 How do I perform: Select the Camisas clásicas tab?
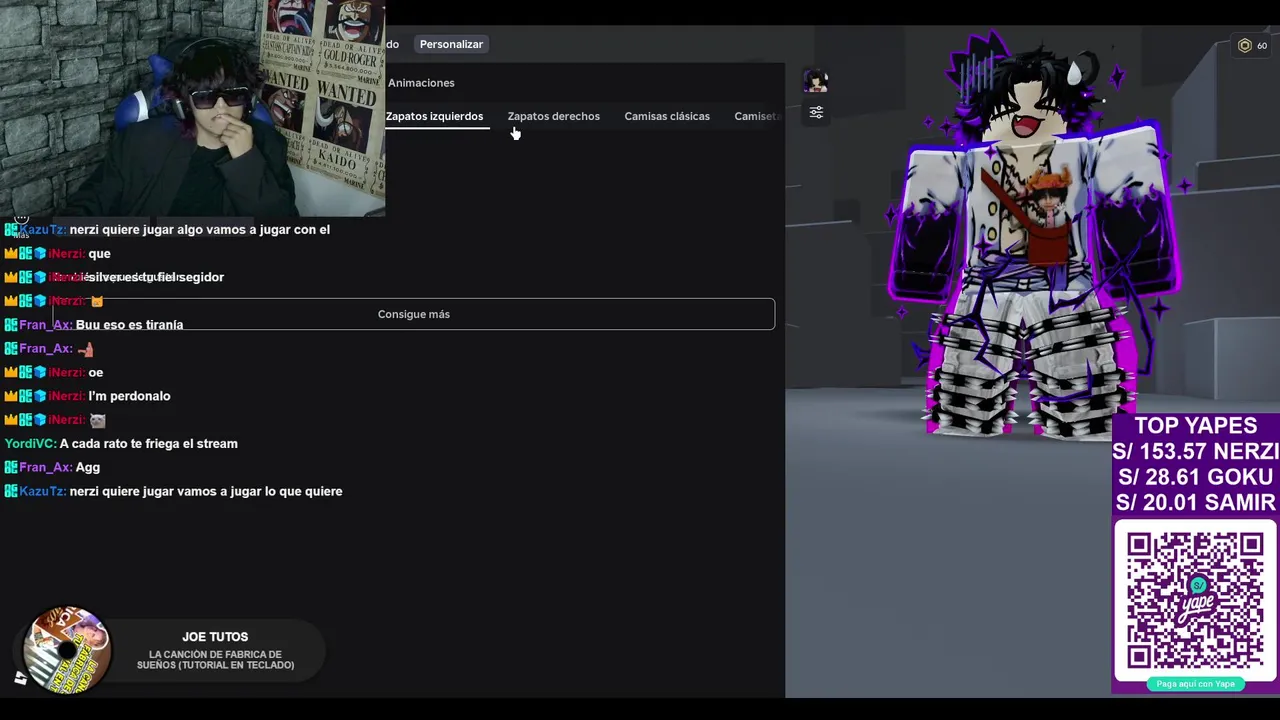(x=667, y=116)
